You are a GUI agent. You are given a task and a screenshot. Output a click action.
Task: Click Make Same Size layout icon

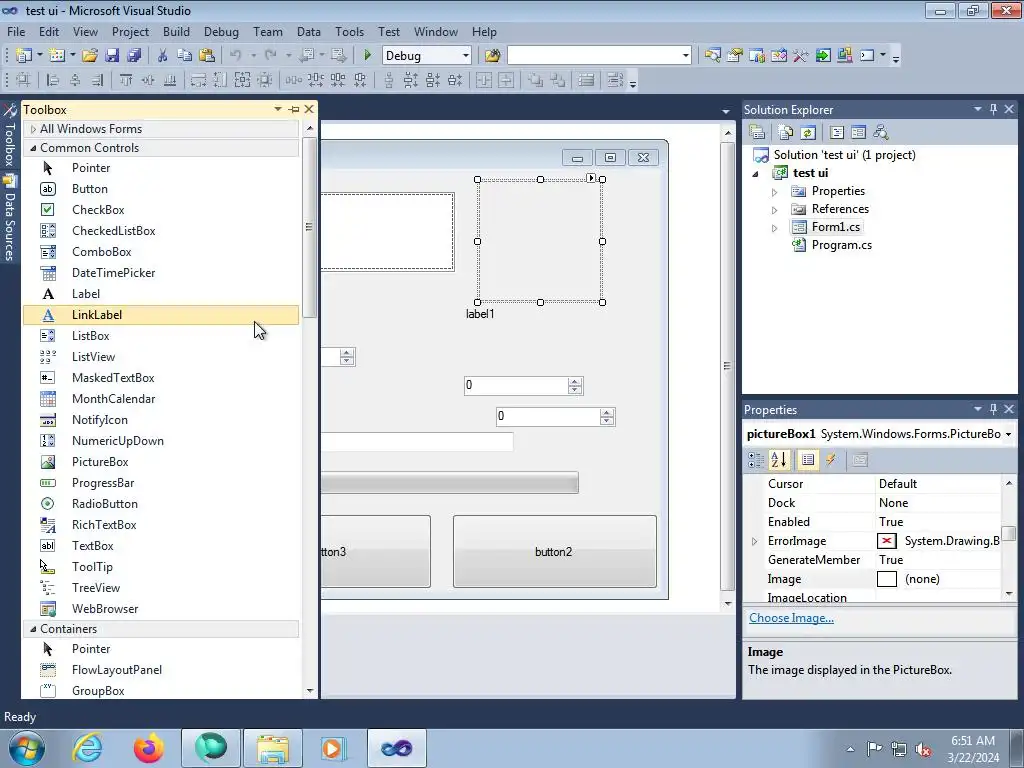pyautogui.click(x=242, y=80)
